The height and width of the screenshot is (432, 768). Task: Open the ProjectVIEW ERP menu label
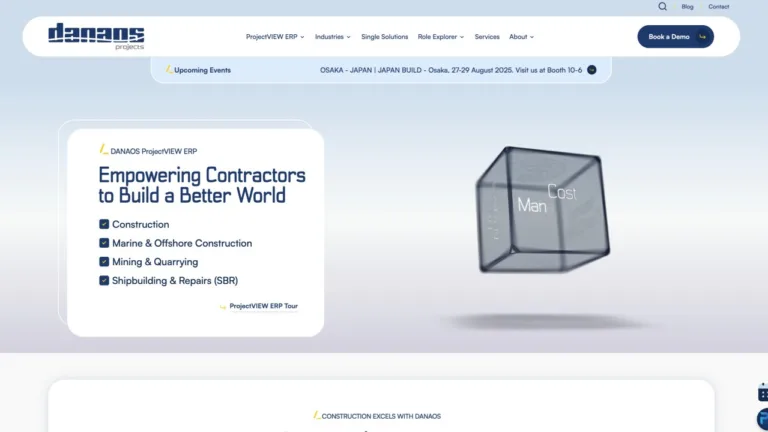coord(271,37)
